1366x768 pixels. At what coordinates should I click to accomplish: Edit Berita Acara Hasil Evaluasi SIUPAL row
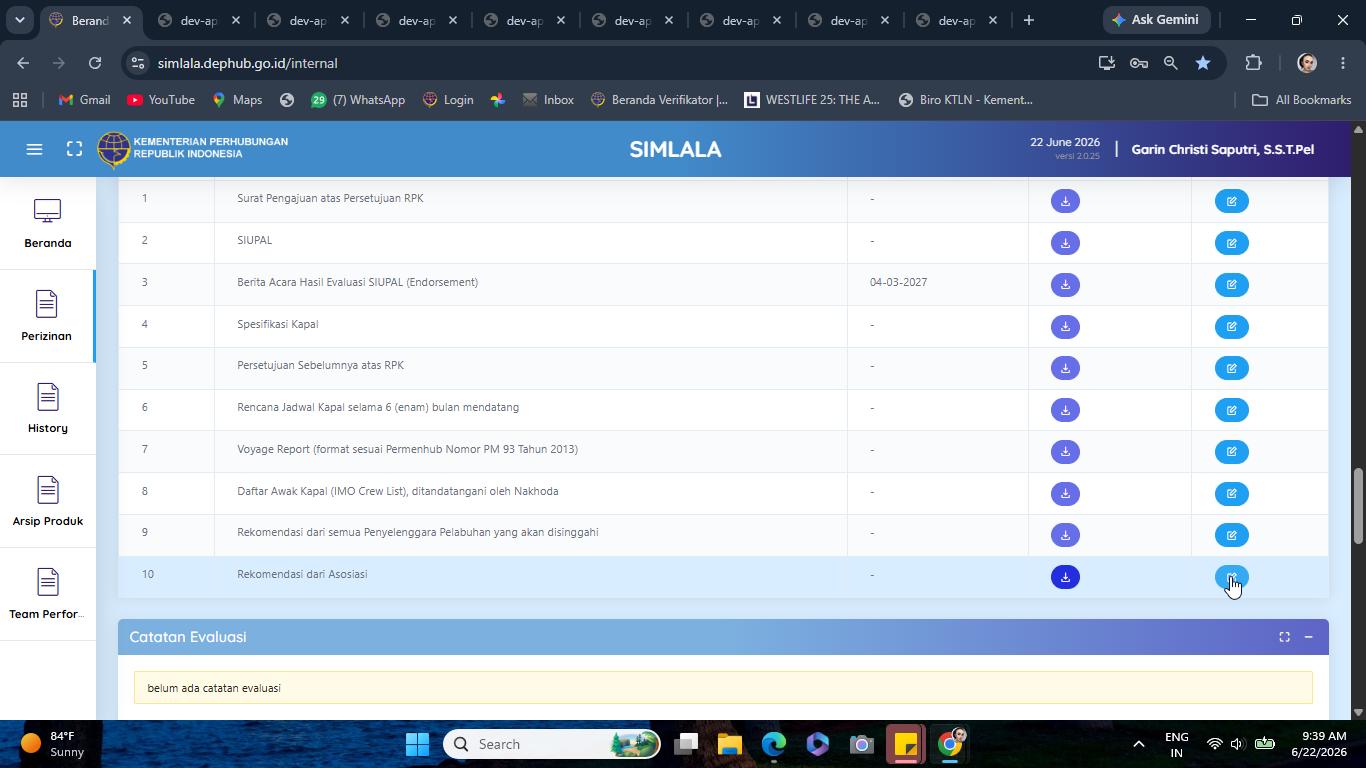[x=1231, y=285]
